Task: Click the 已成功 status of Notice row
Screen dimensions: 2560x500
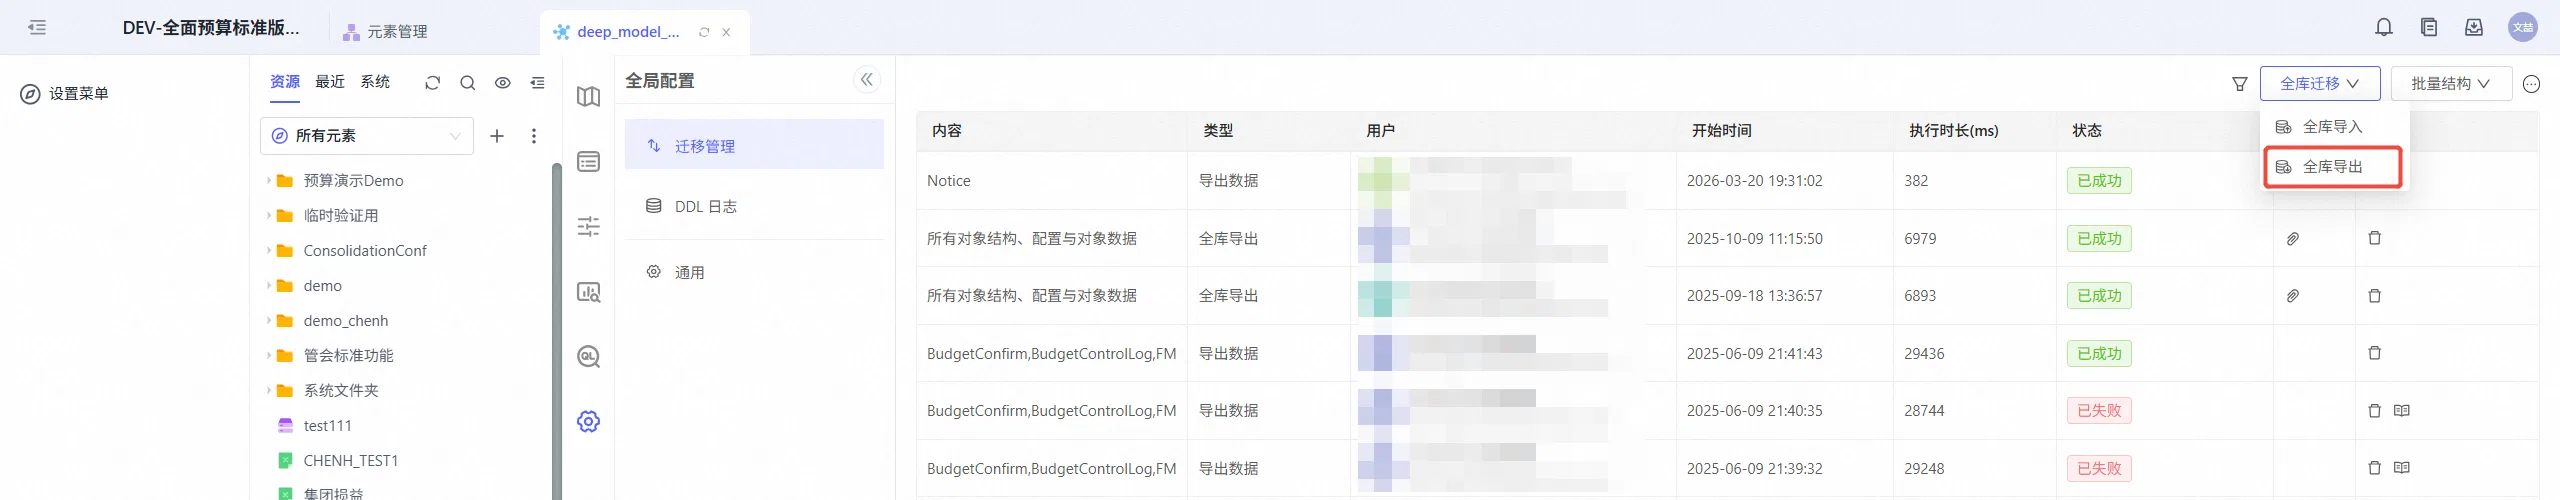Action: (x=2099, y=181)
